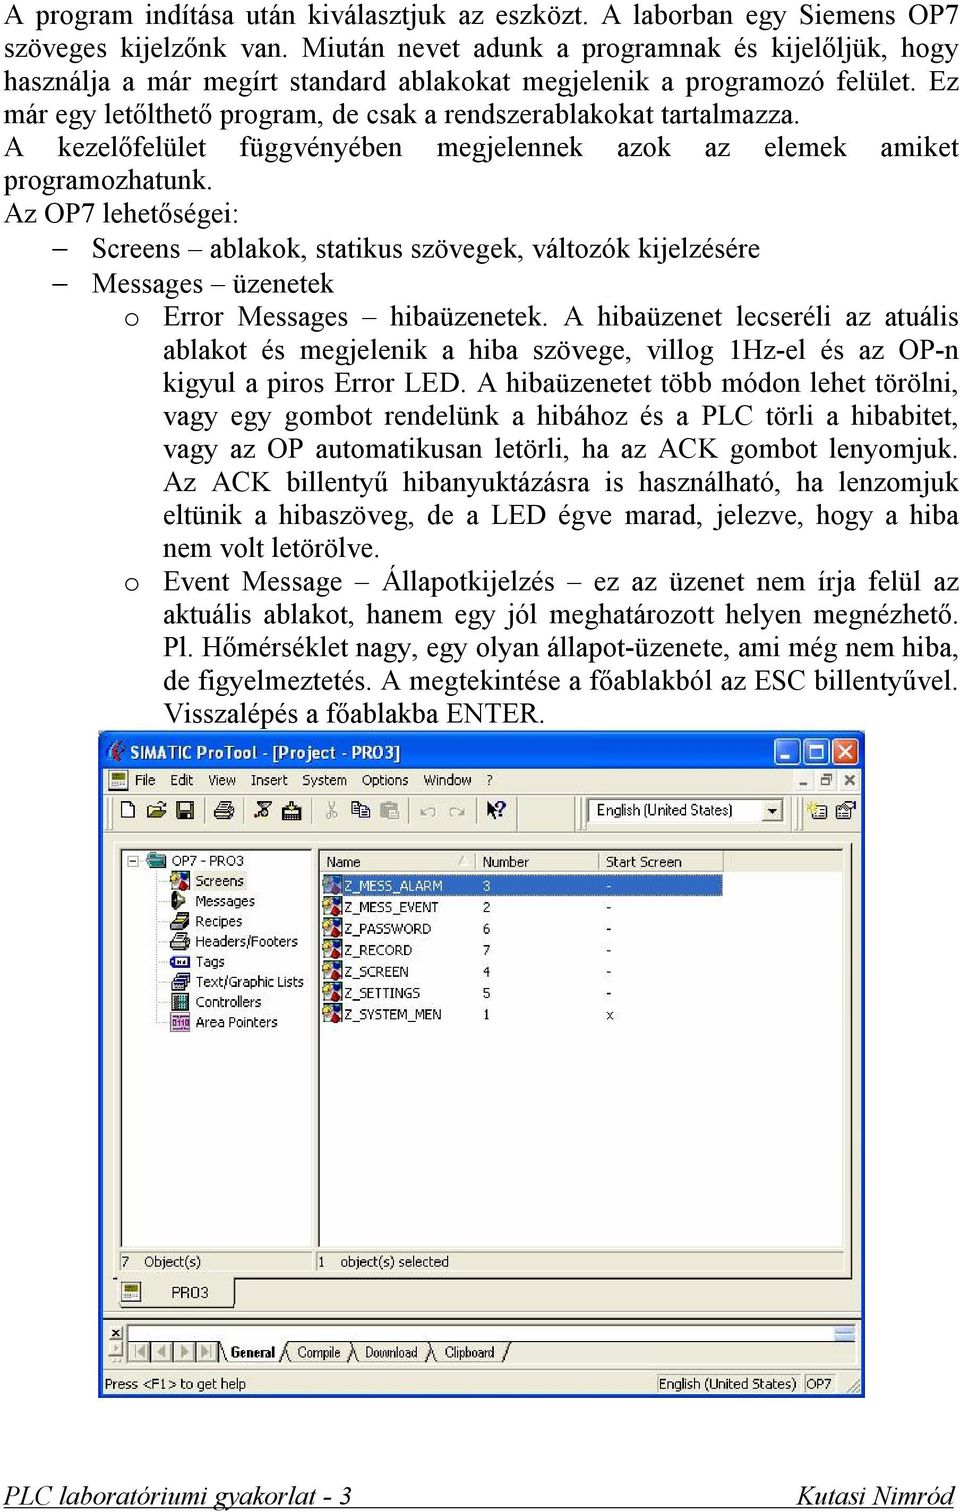Click the Download to device toolbar icon
Screen dimensions: 960x1512
pos(291,810)
